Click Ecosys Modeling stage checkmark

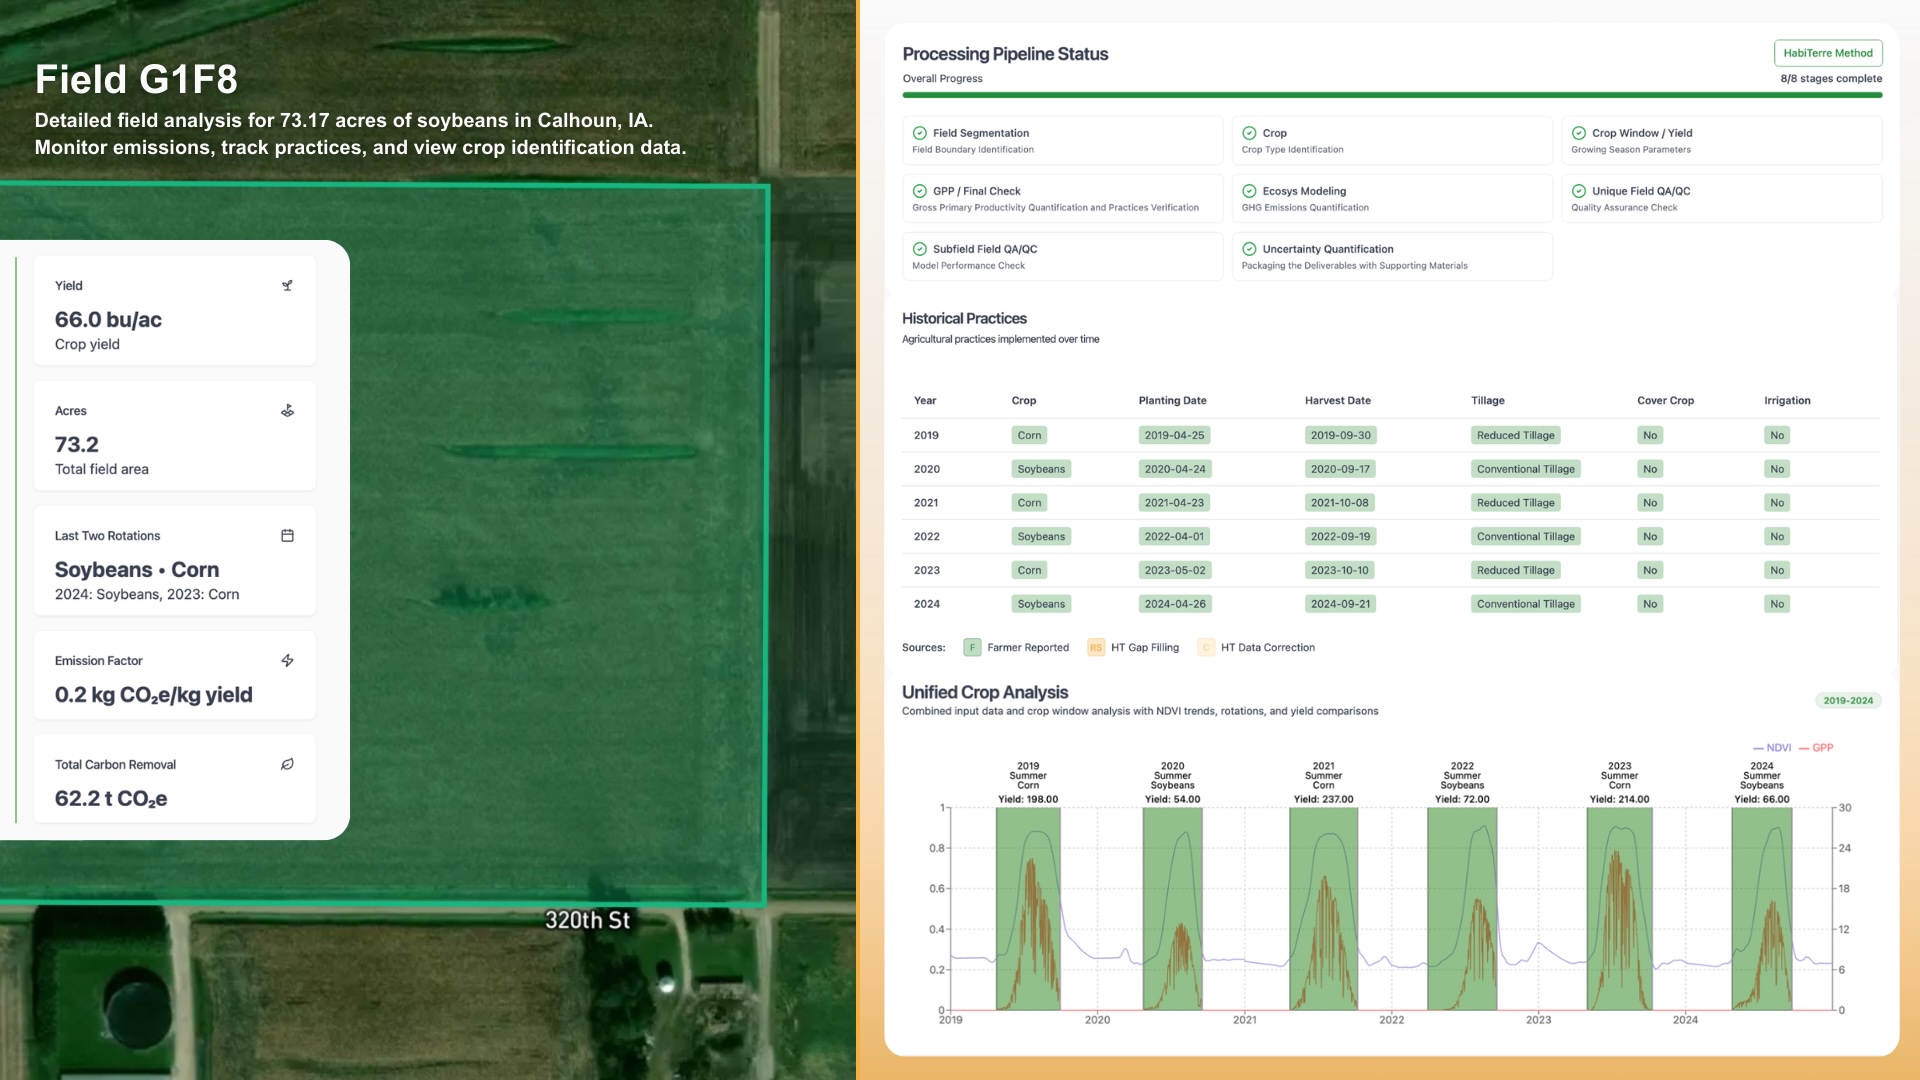click(x=1249, y=191)
